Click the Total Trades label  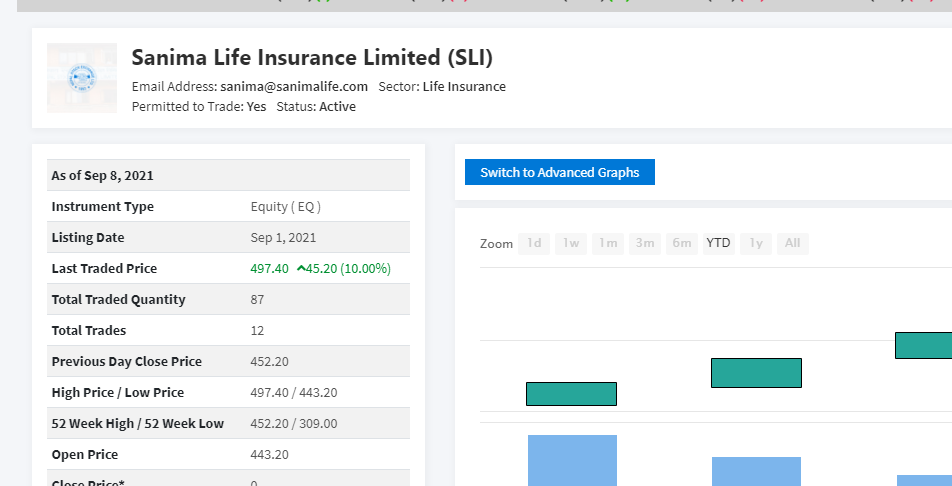point(89,330)
